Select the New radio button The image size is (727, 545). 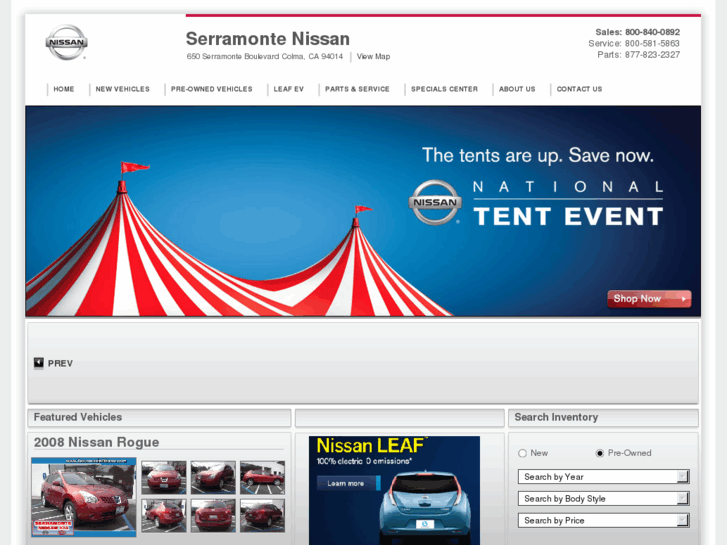click(x=523, y=453)
